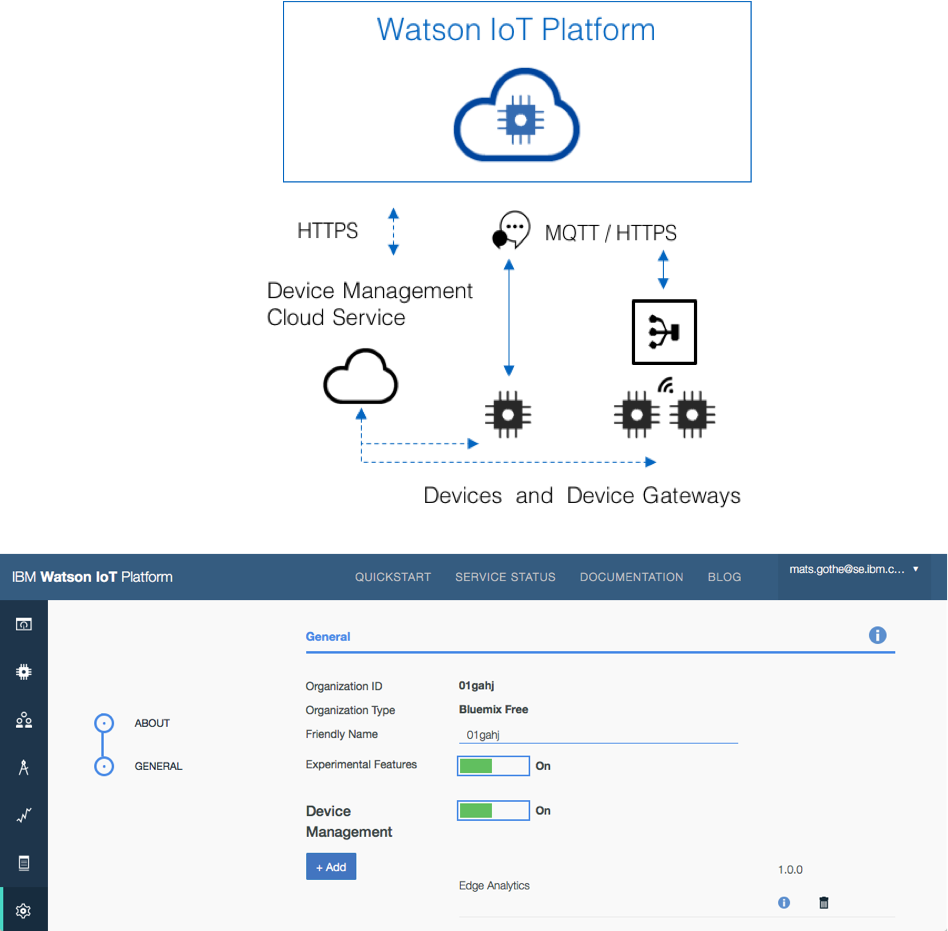Expand the mats.gothe user account dropdown
Image resolution: width=948 pixels, height=931 pixels.
coord(854,569)
